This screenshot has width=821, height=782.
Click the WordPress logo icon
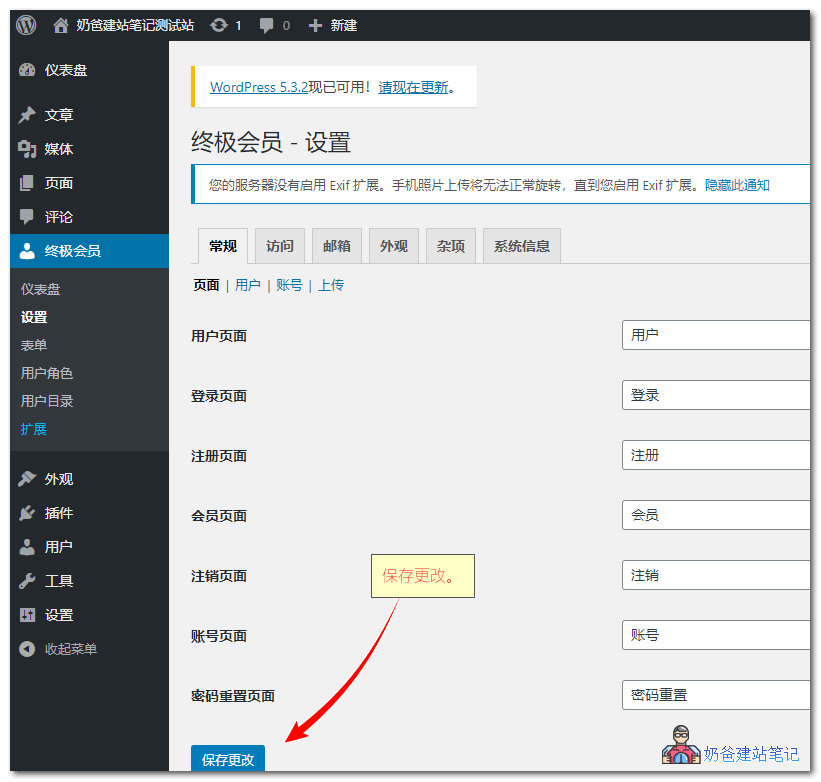pyautogui.click(x=26, y=25)
